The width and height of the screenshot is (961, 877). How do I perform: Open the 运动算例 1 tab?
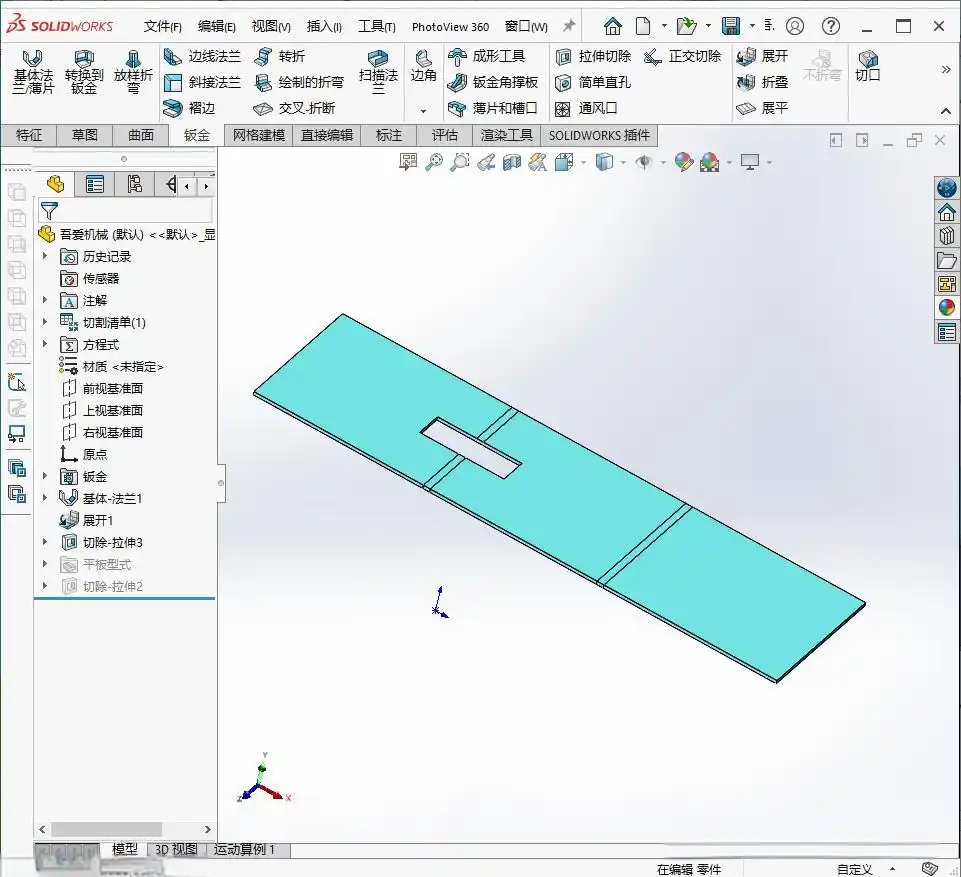[244, 849]
